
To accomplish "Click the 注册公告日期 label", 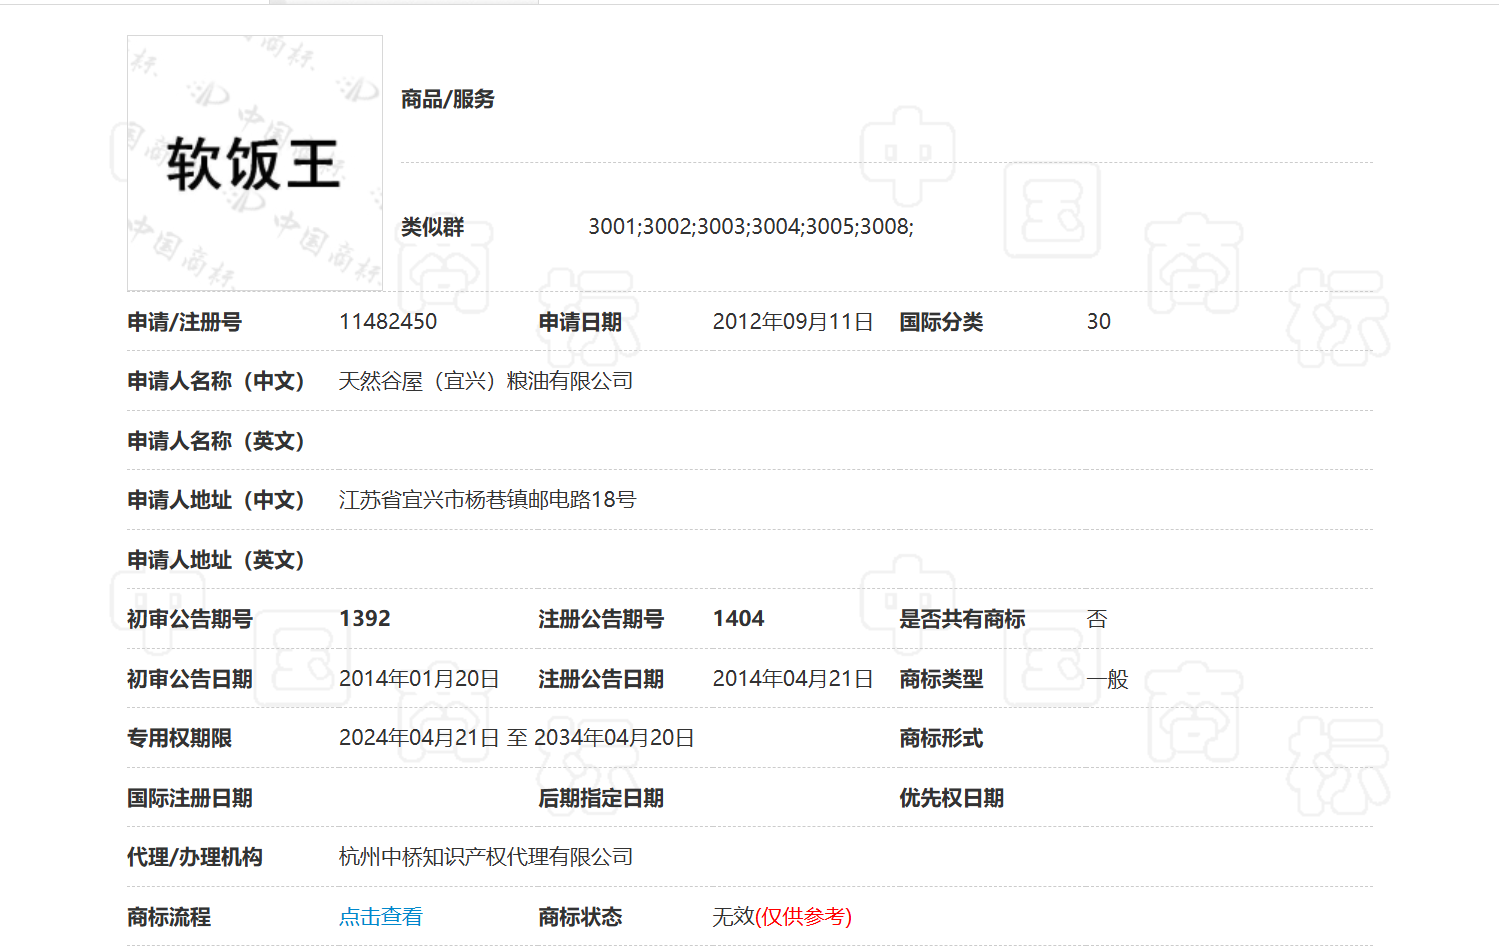I will pos(601,679).
